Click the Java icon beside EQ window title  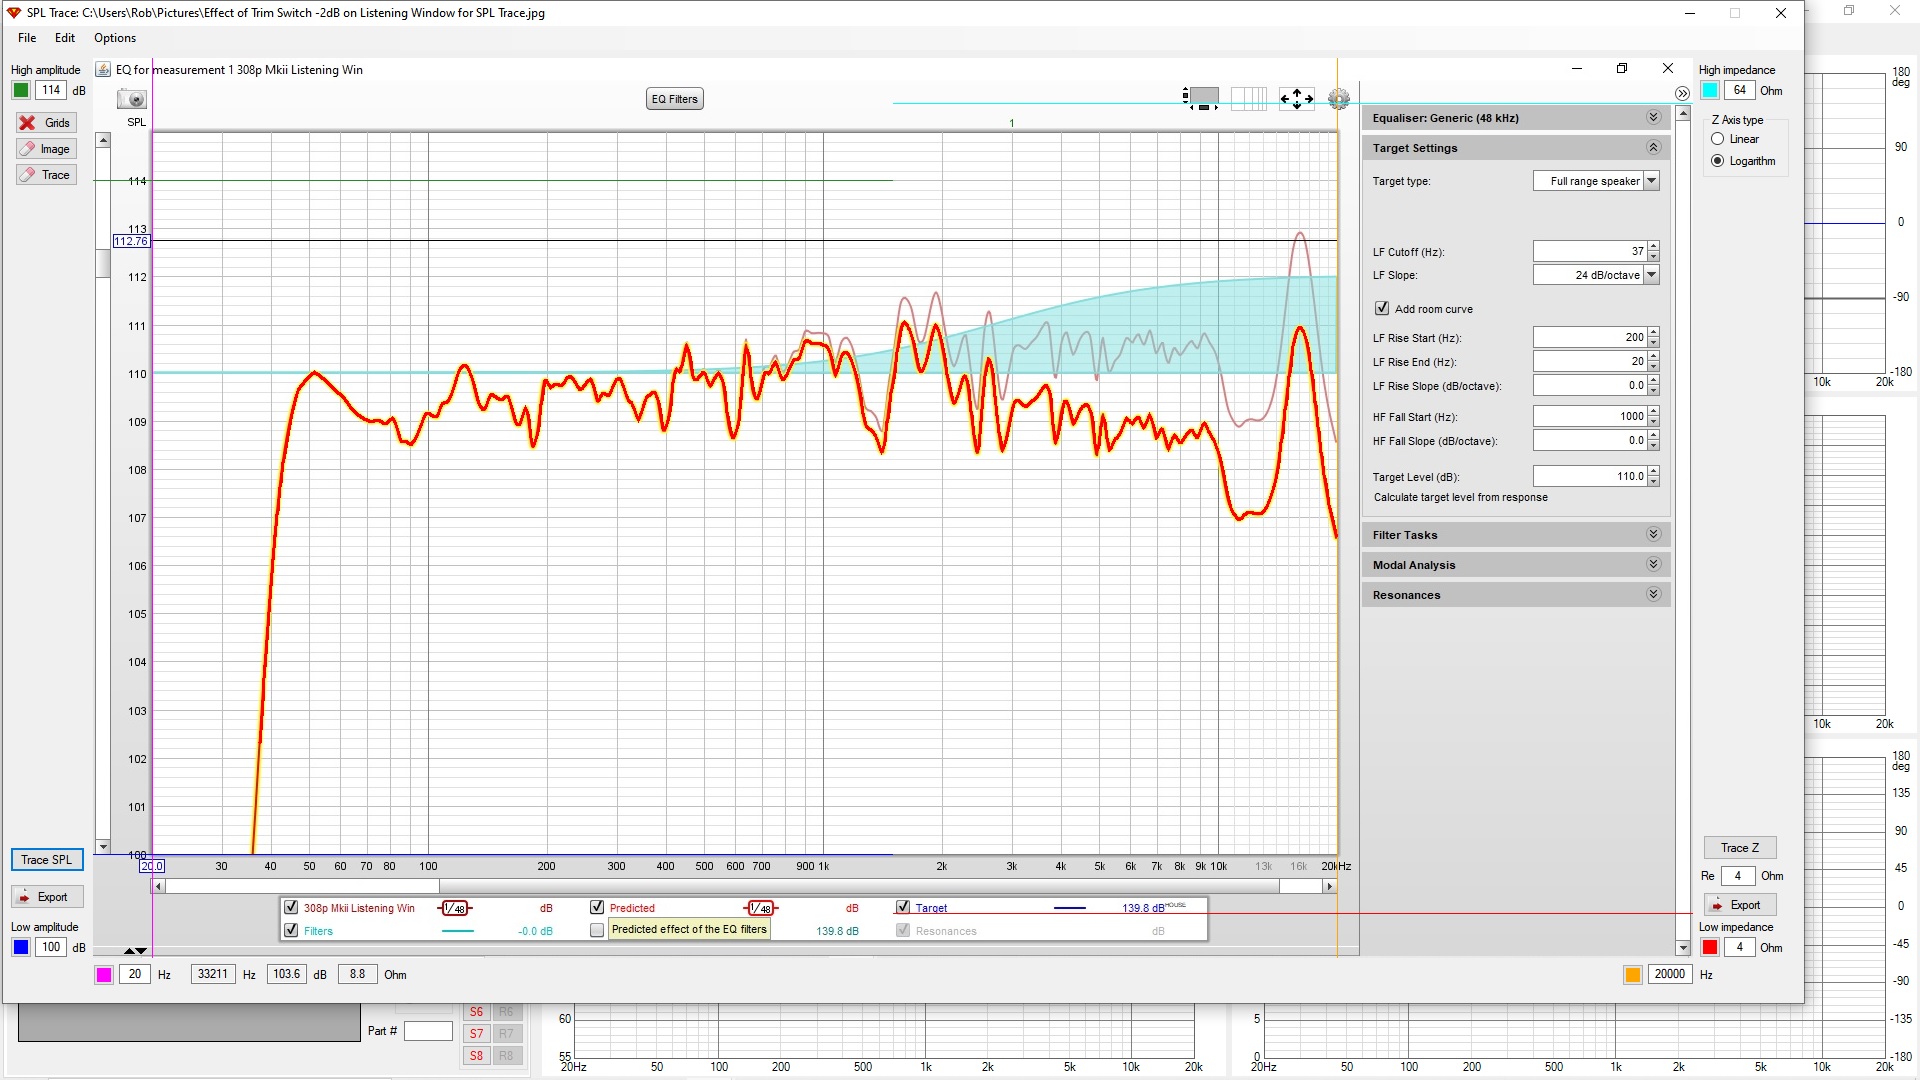click(x=103, y=70)
